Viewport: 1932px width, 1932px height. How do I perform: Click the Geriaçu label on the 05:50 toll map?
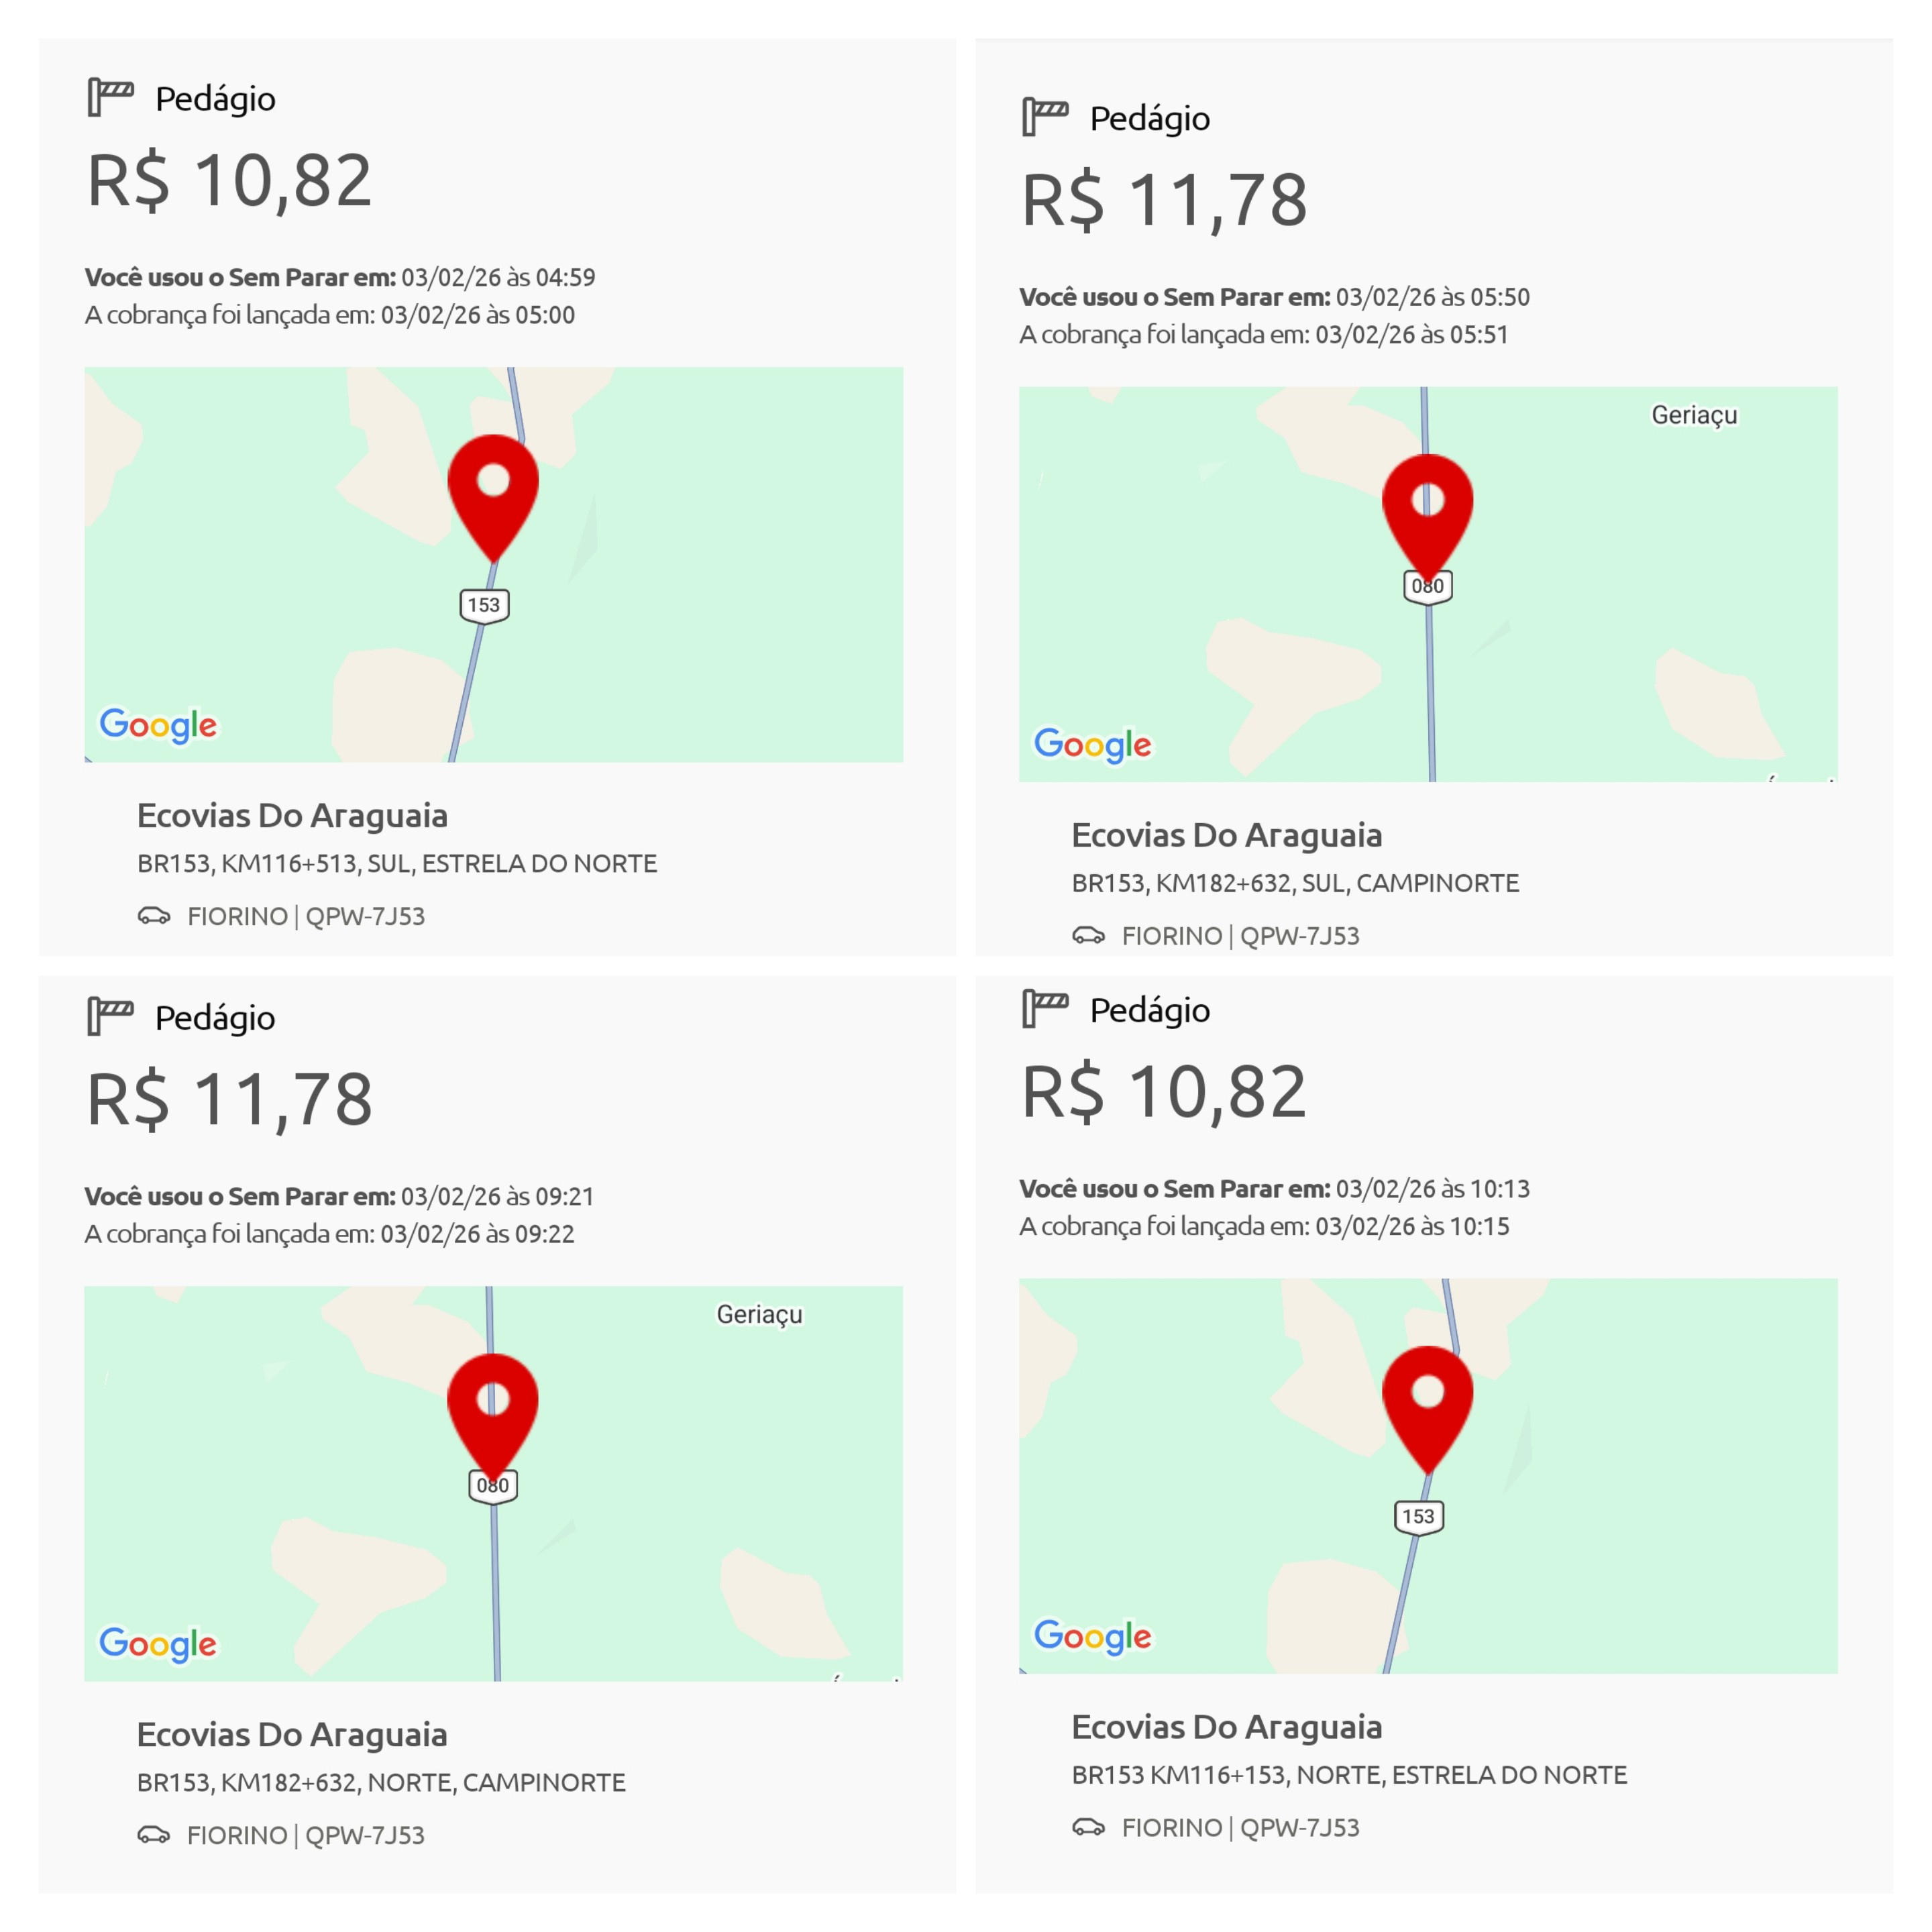click(x=1694, y=415)
